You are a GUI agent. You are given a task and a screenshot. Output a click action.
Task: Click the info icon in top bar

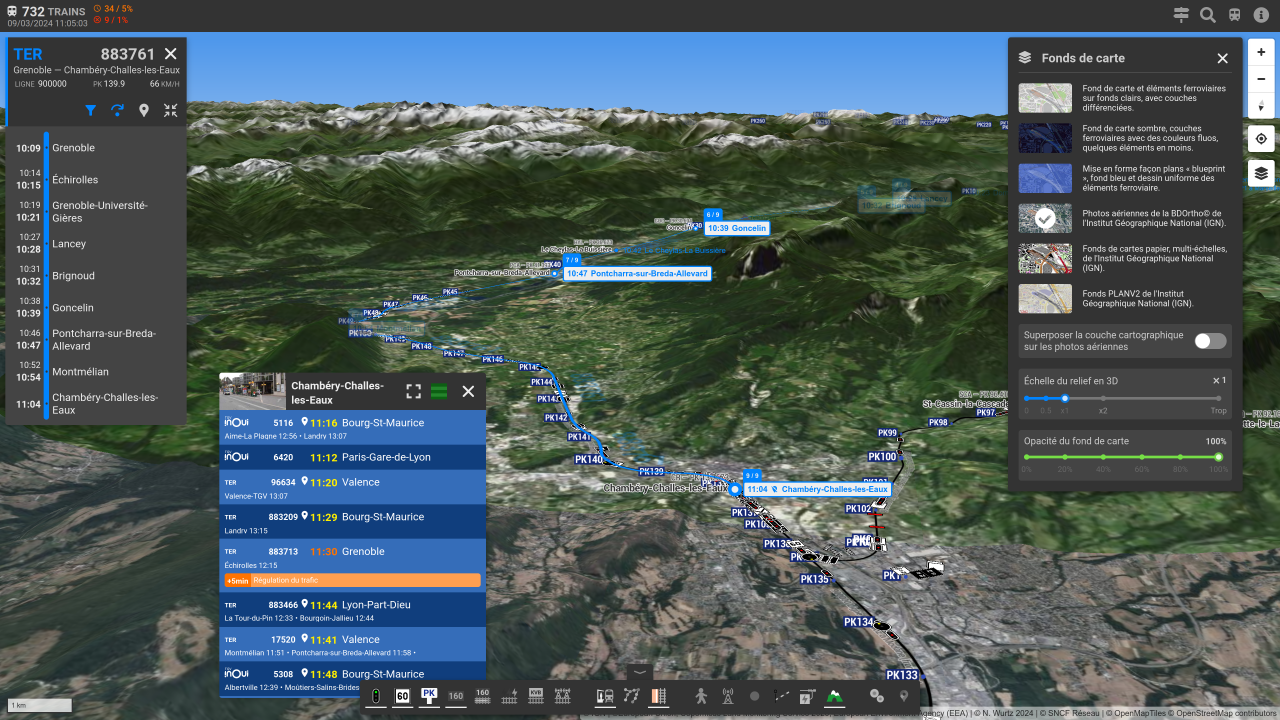coord(1262,15)
